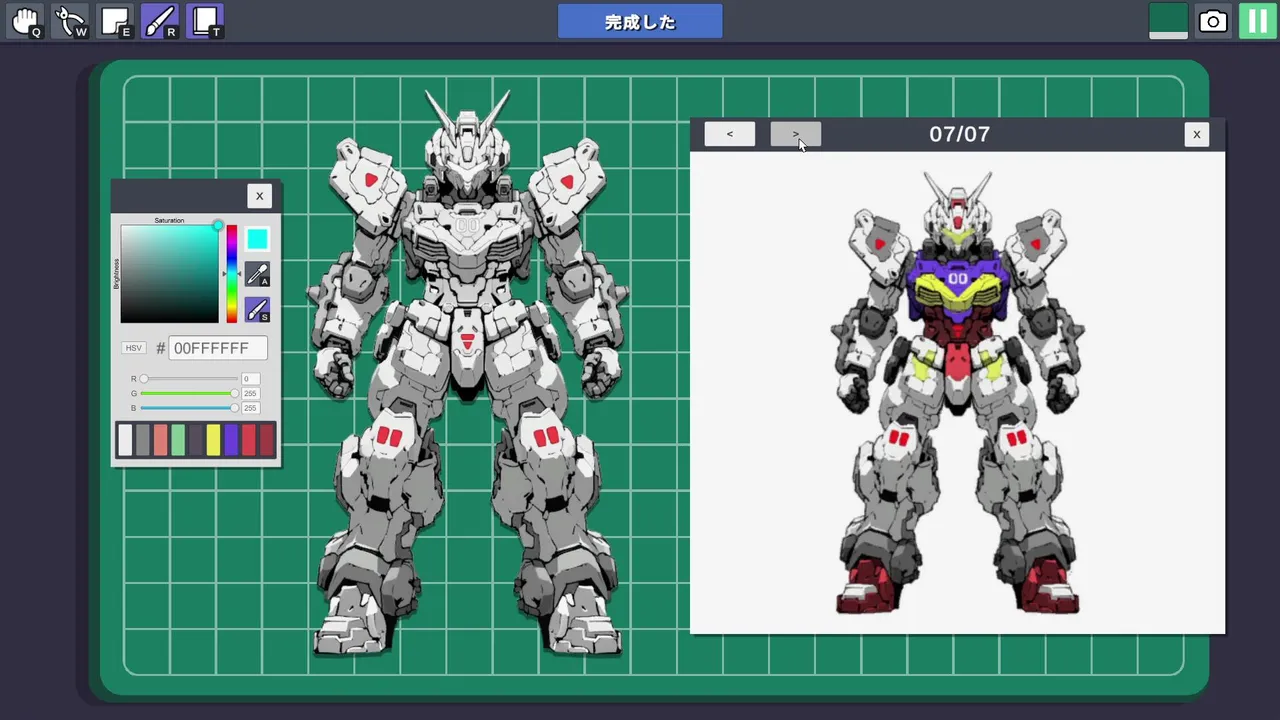Pick the purple-blue palette swatch
The width and height of the screenshot is (1280, 720).
(x=231, y=440)
